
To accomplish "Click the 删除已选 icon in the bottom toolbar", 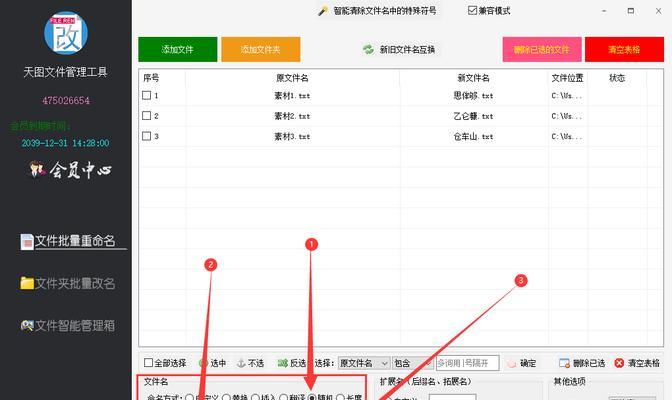I will (564, 363).
